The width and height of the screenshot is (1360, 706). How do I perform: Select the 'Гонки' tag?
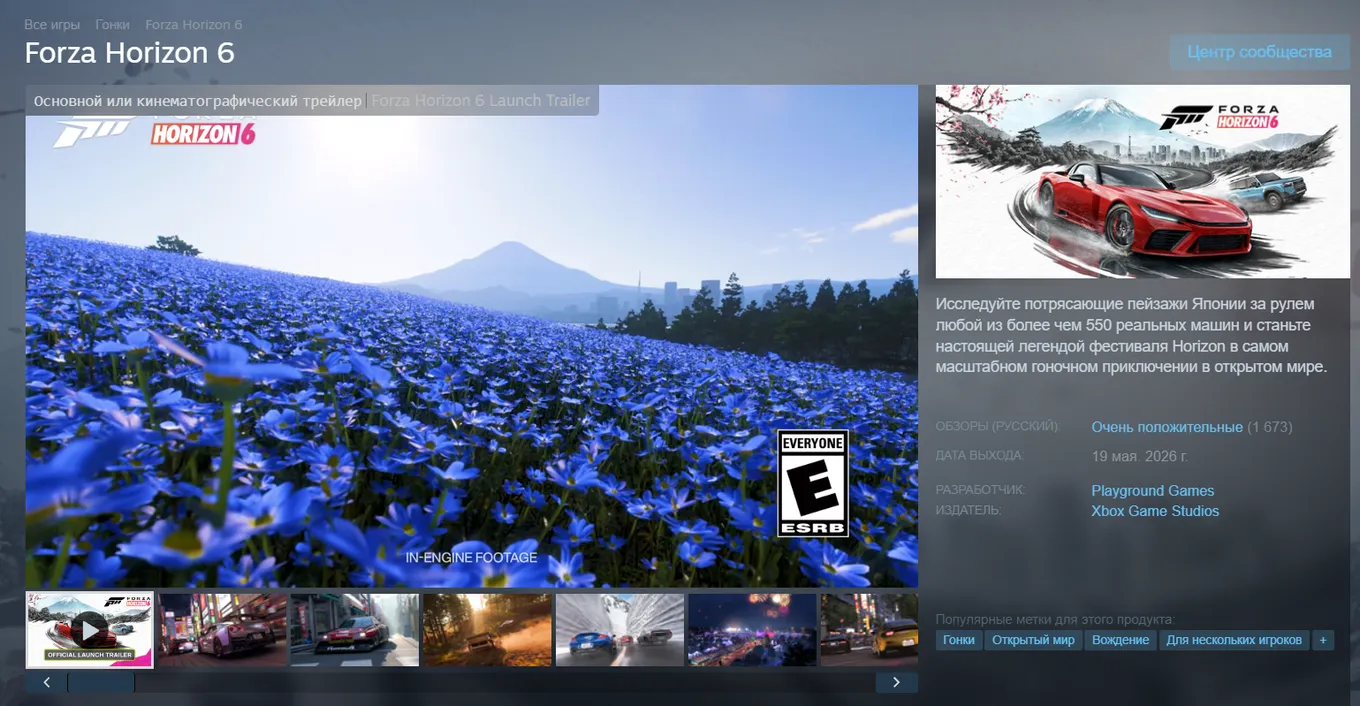tap(959, 640)
